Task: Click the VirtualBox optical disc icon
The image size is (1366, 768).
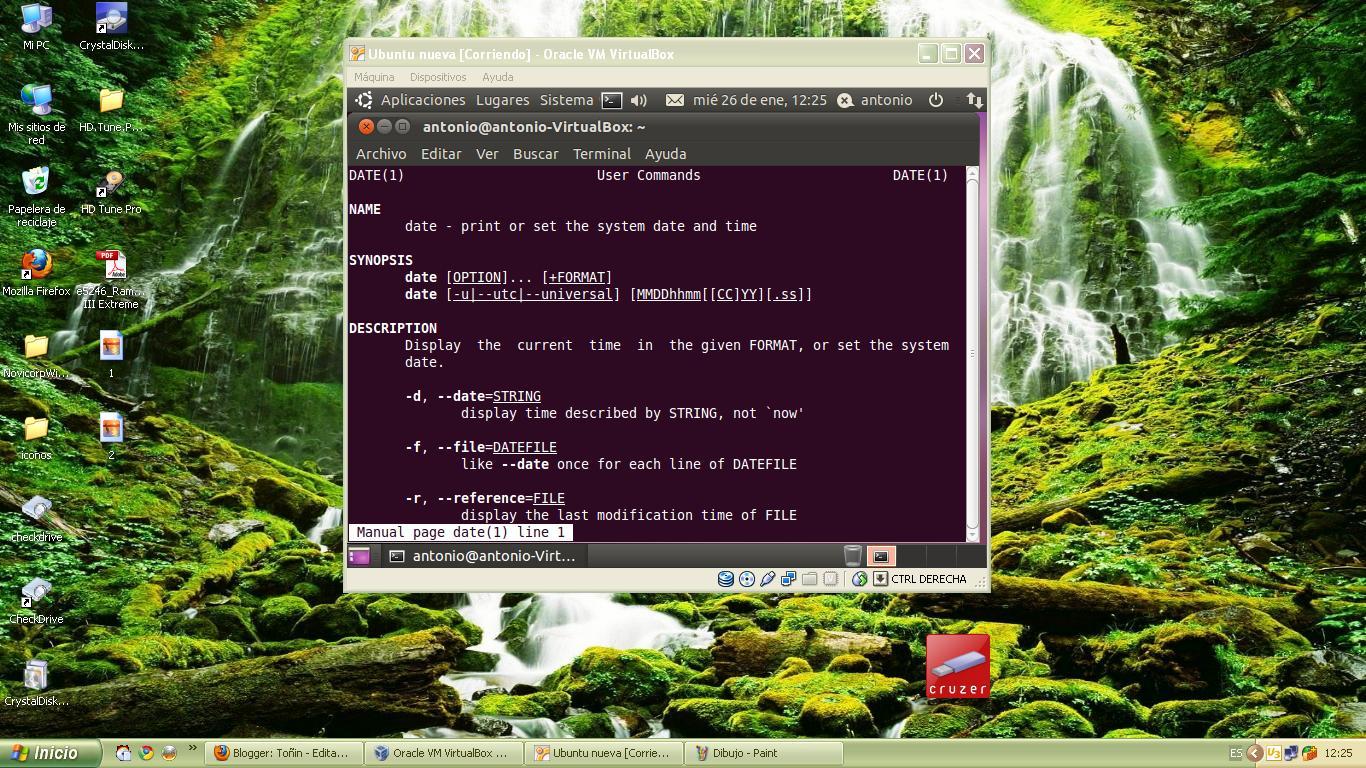Action: coord(747,579)
